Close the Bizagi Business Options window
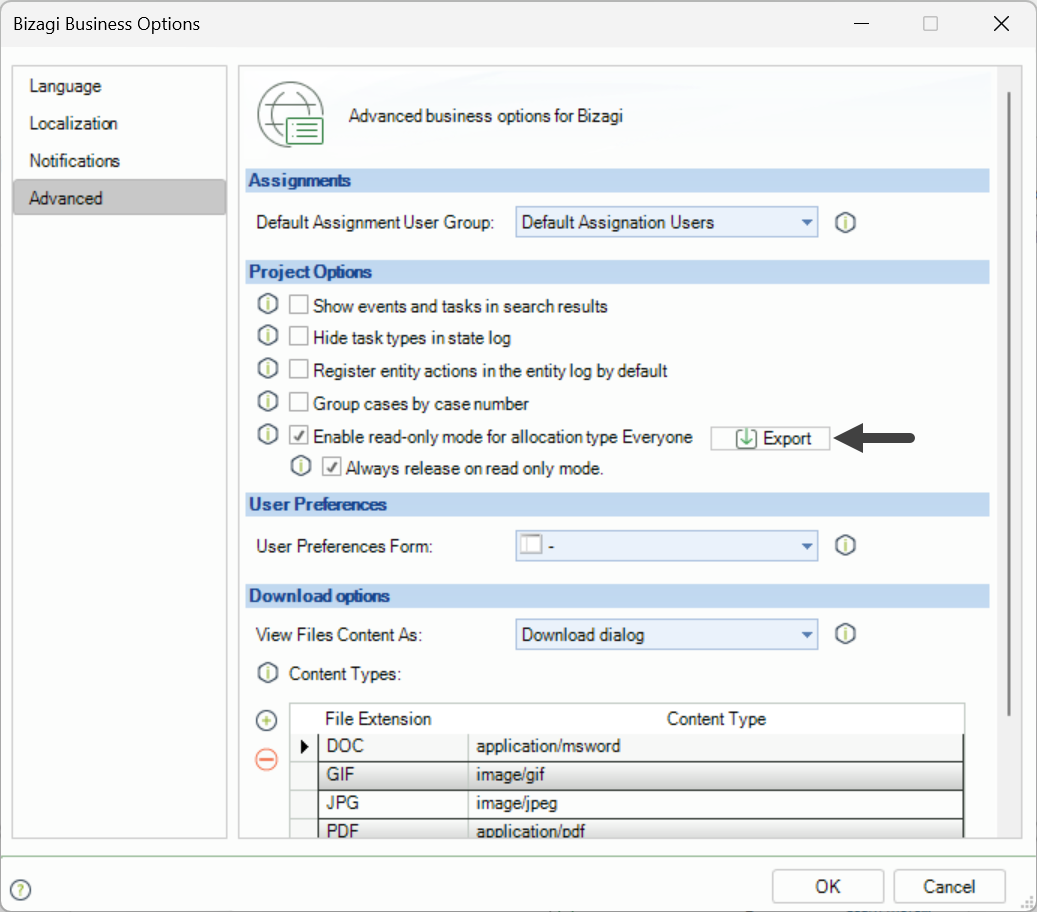The image size is (1037, 912). (1001, 24)
